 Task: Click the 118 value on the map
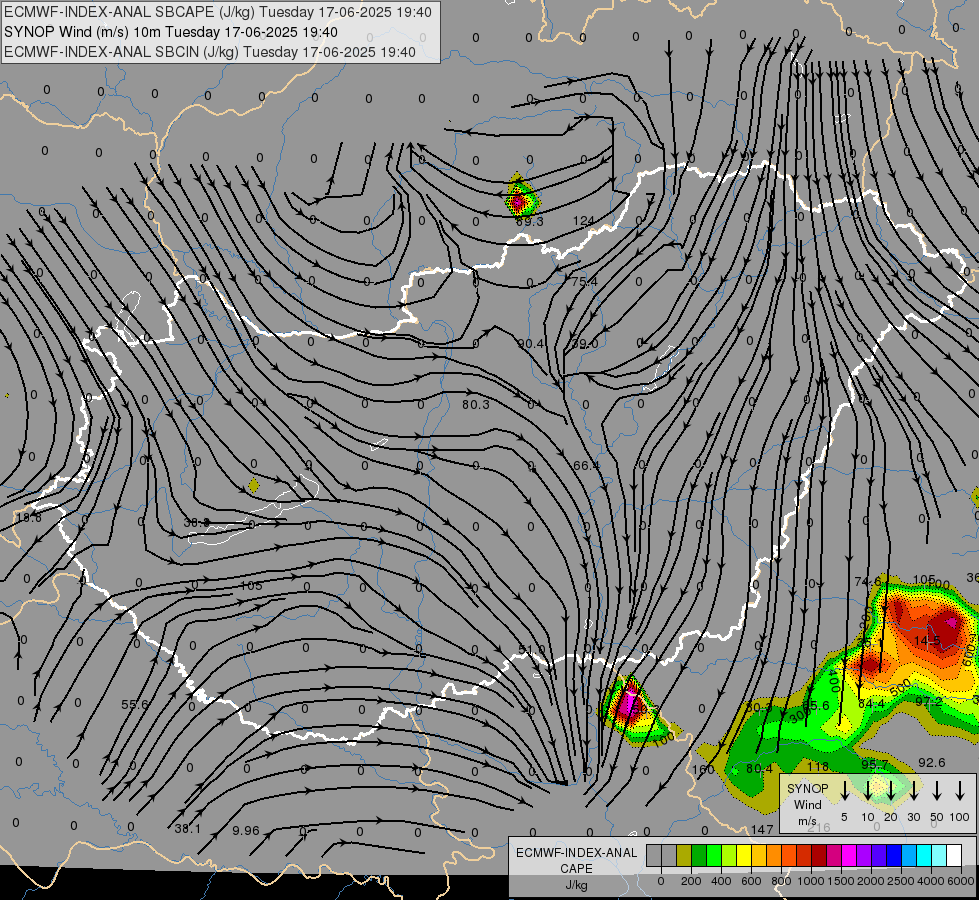click(x=818, y=766)
